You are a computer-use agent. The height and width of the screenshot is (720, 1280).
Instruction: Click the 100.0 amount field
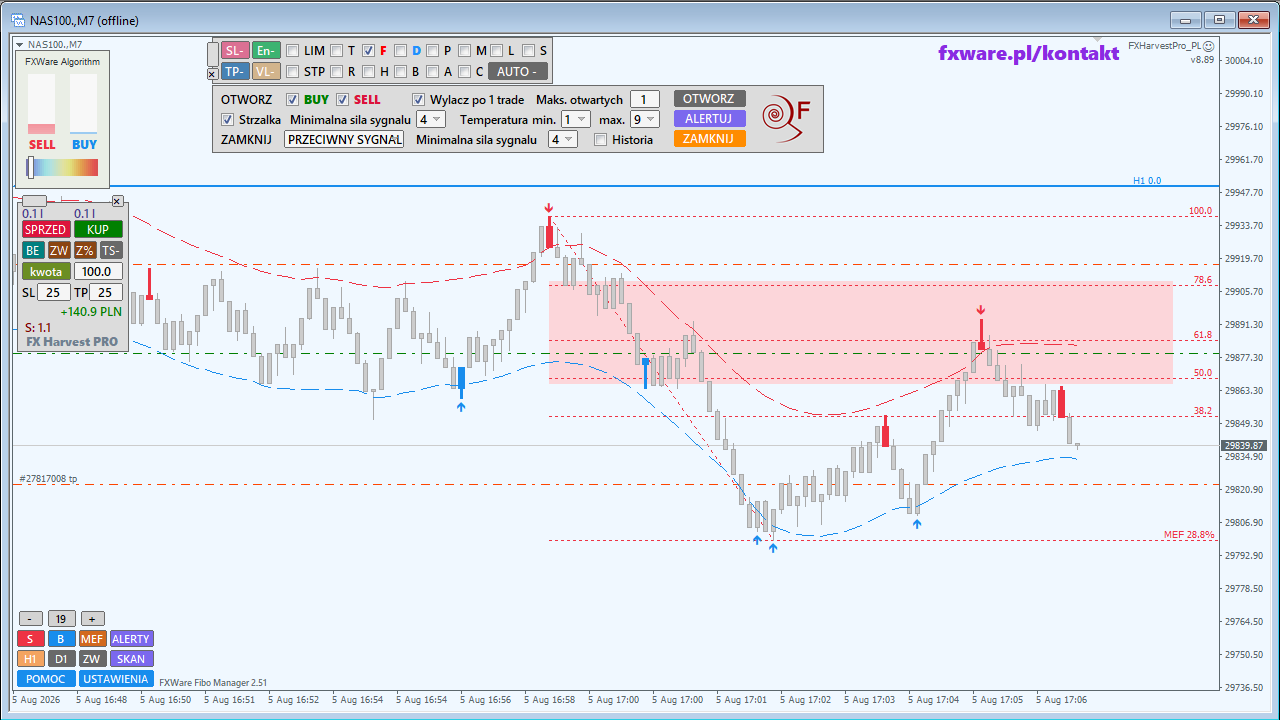pos(98,271)
